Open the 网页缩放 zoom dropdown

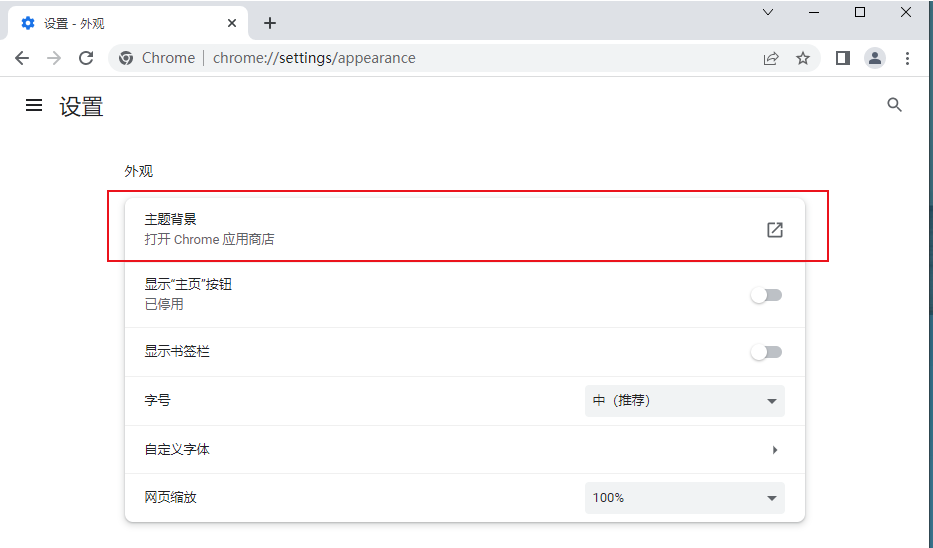click(x=684, y=497)
